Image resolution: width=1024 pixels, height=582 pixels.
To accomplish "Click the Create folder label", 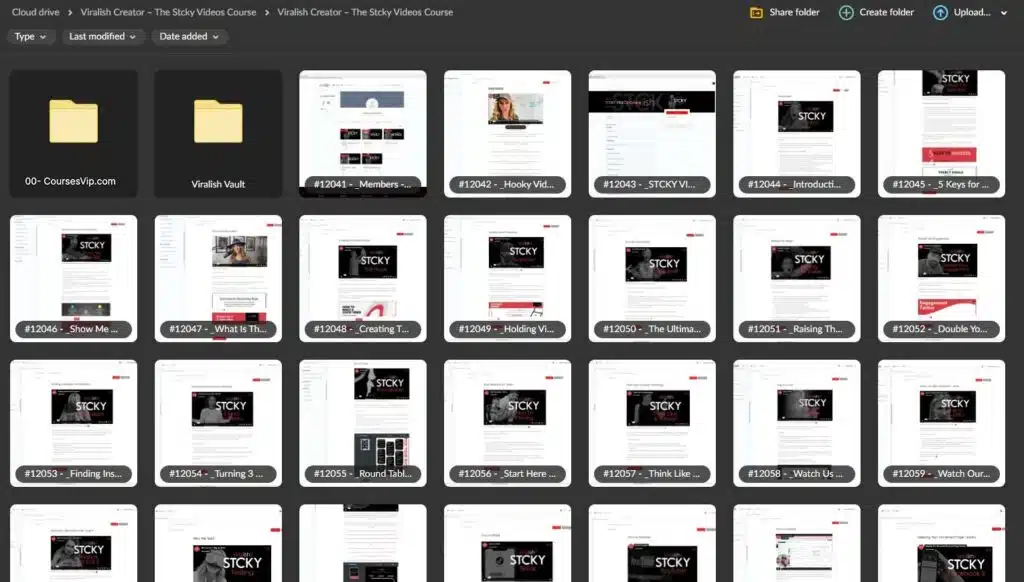I will [886, 12].
